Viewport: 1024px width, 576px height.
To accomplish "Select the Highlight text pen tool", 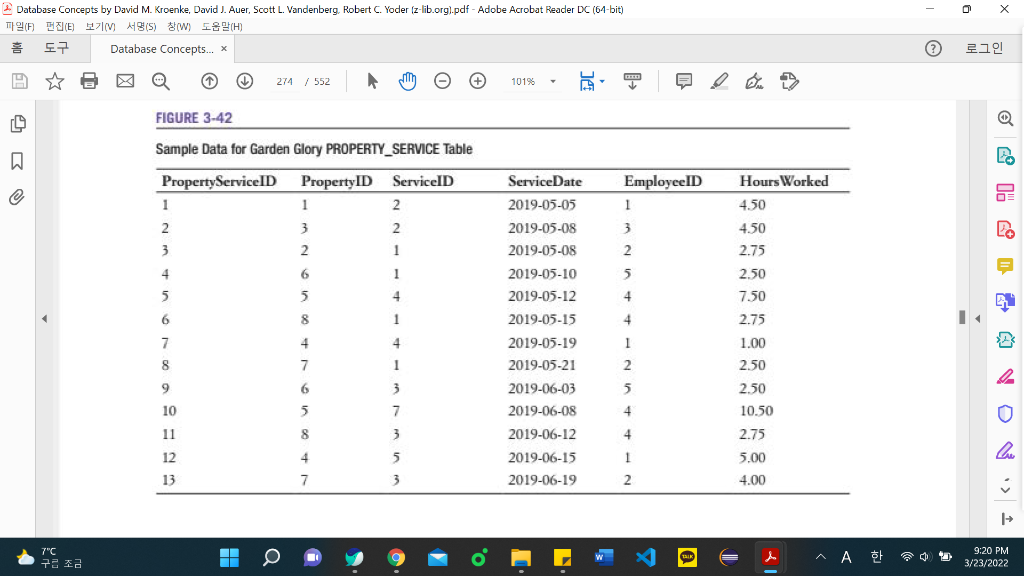I will click(x=719, y=81).
